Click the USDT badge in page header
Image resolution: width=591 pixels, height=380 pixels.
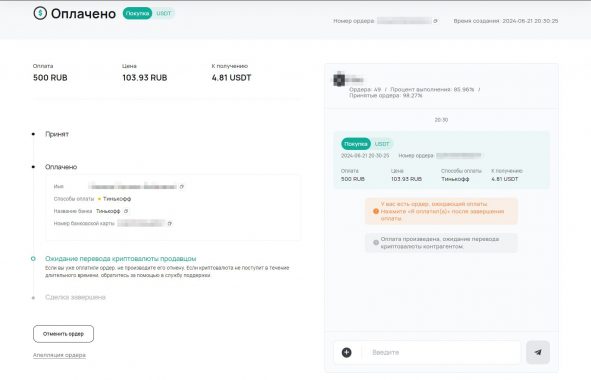(x=164, y=14)
